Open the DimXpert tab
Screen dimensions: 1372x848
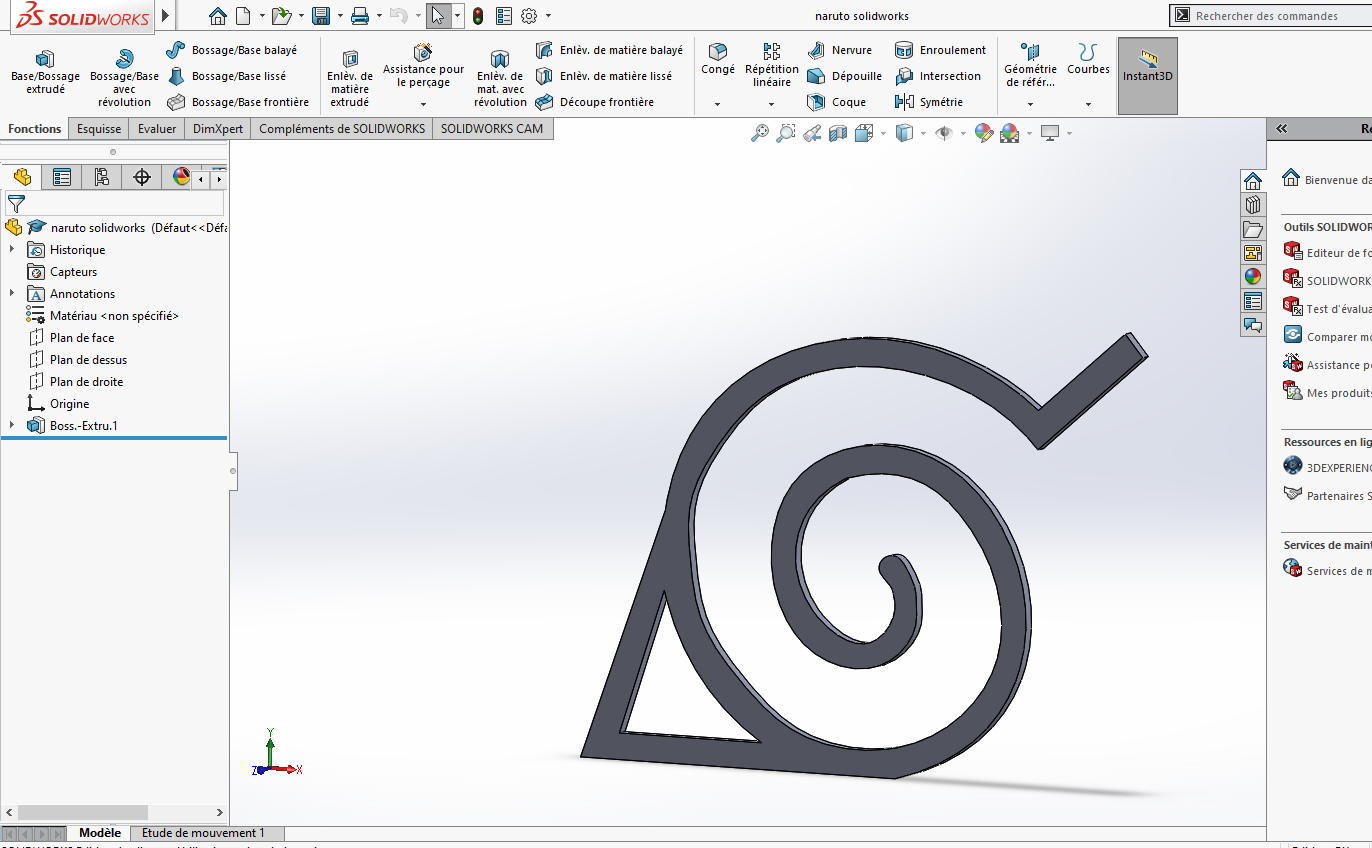(218, 129)
